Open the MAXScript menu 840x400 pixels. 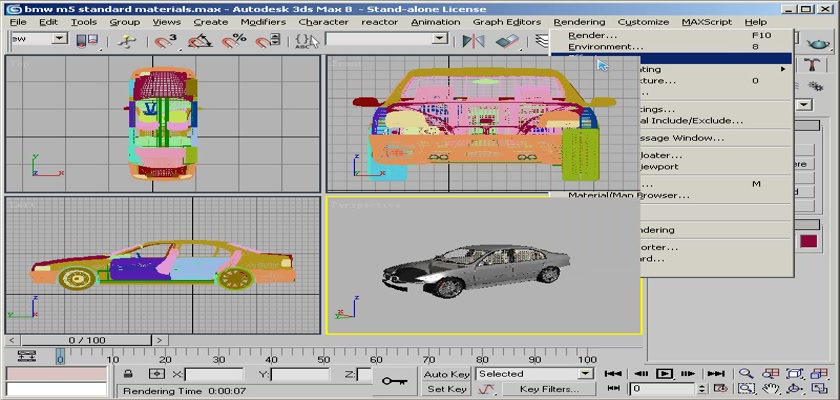click(x=707, y=22)
